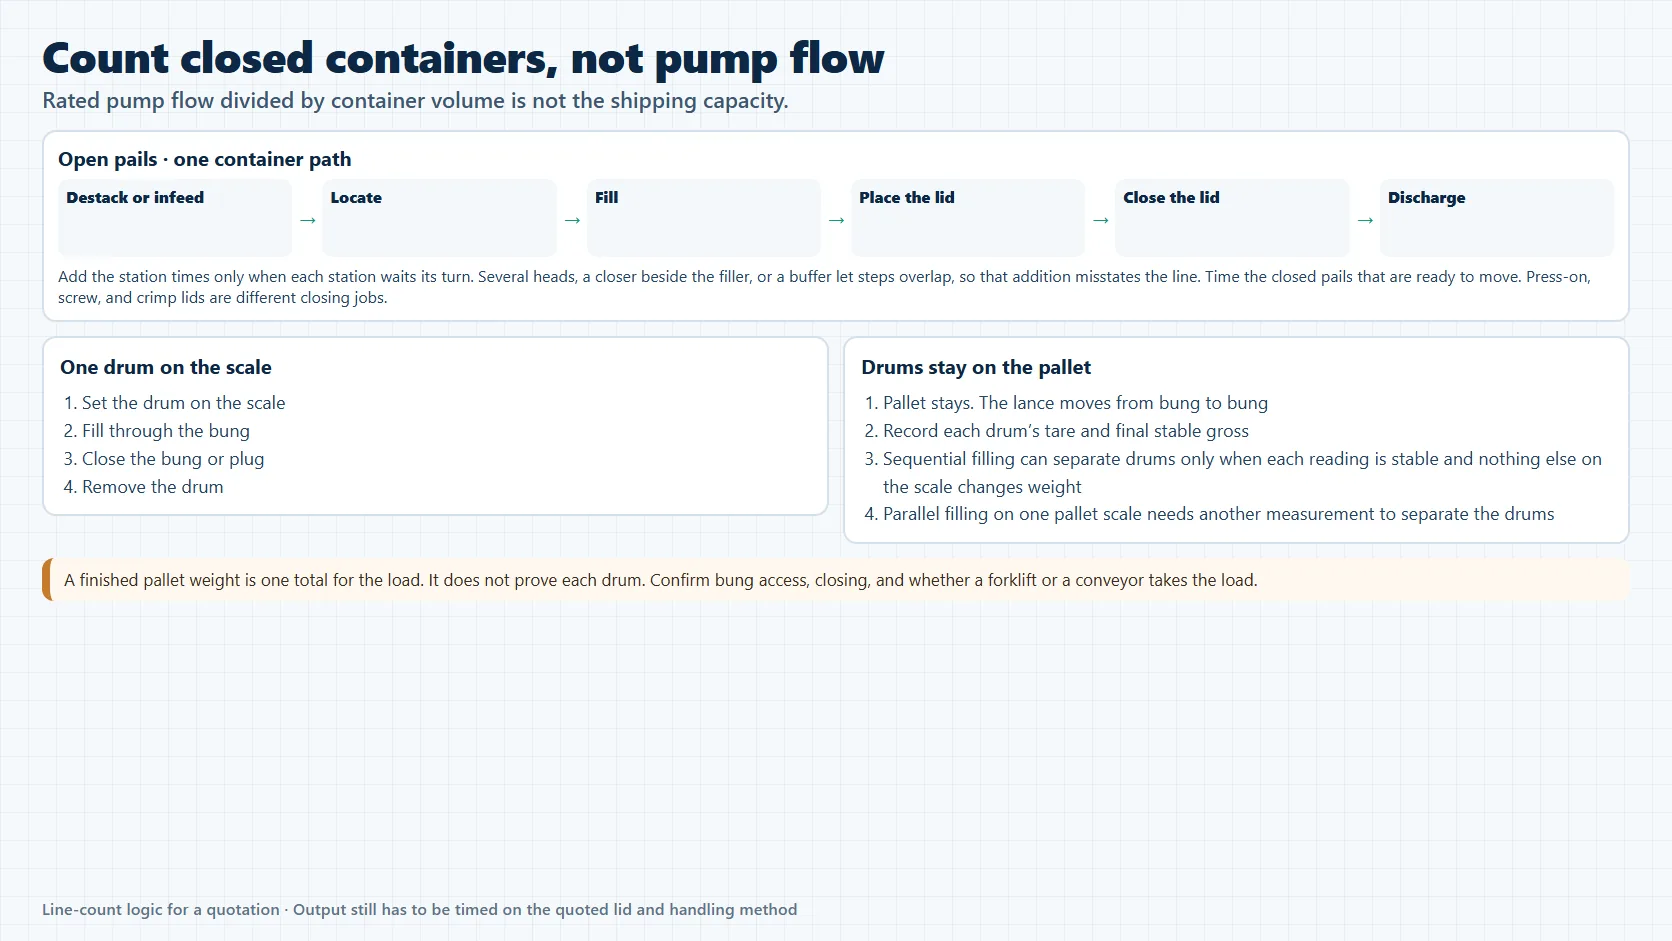Click 'Parallel filling on one pallet scale' item
The image size is (1672, 941).
(x=1209, y=514)
